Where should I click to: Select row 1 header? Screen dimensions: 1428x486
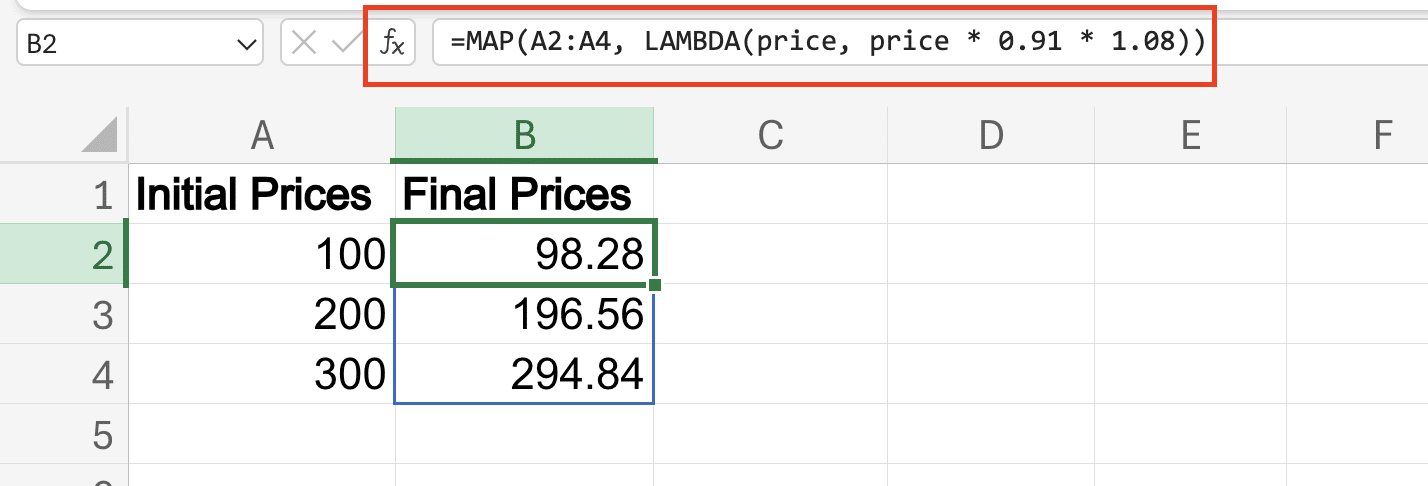point(100,195)
